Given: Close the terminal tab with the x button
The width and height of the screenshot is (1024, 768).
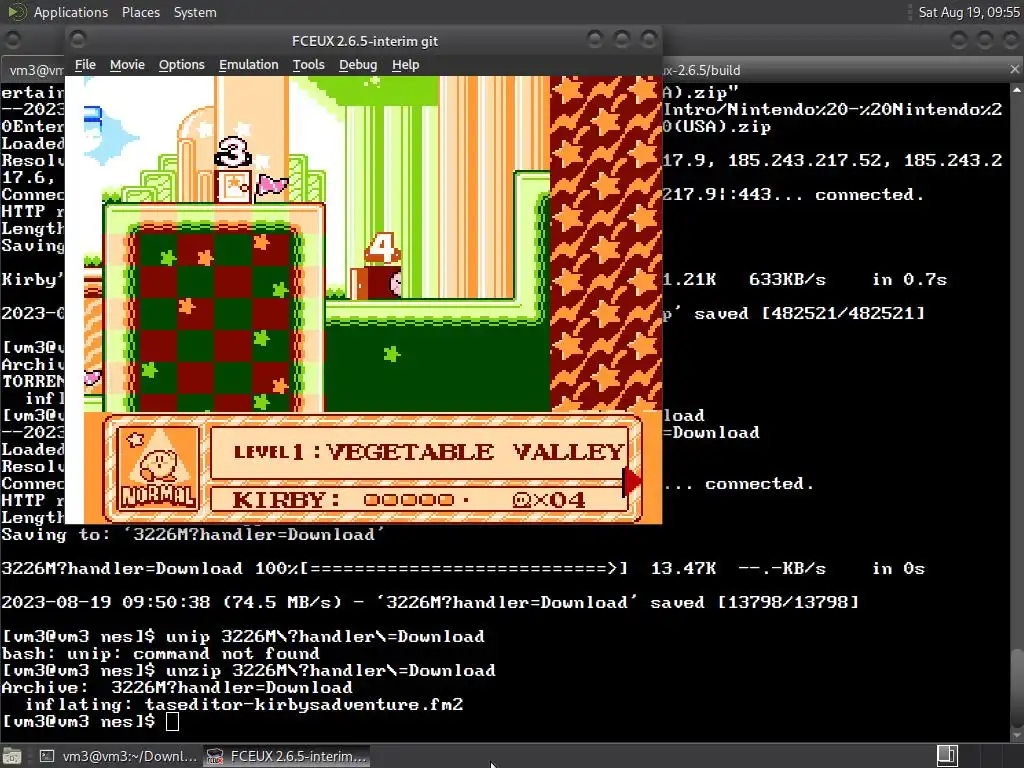Looking at the screenshot, I should pyautogui.click(x=1014, y=69).
